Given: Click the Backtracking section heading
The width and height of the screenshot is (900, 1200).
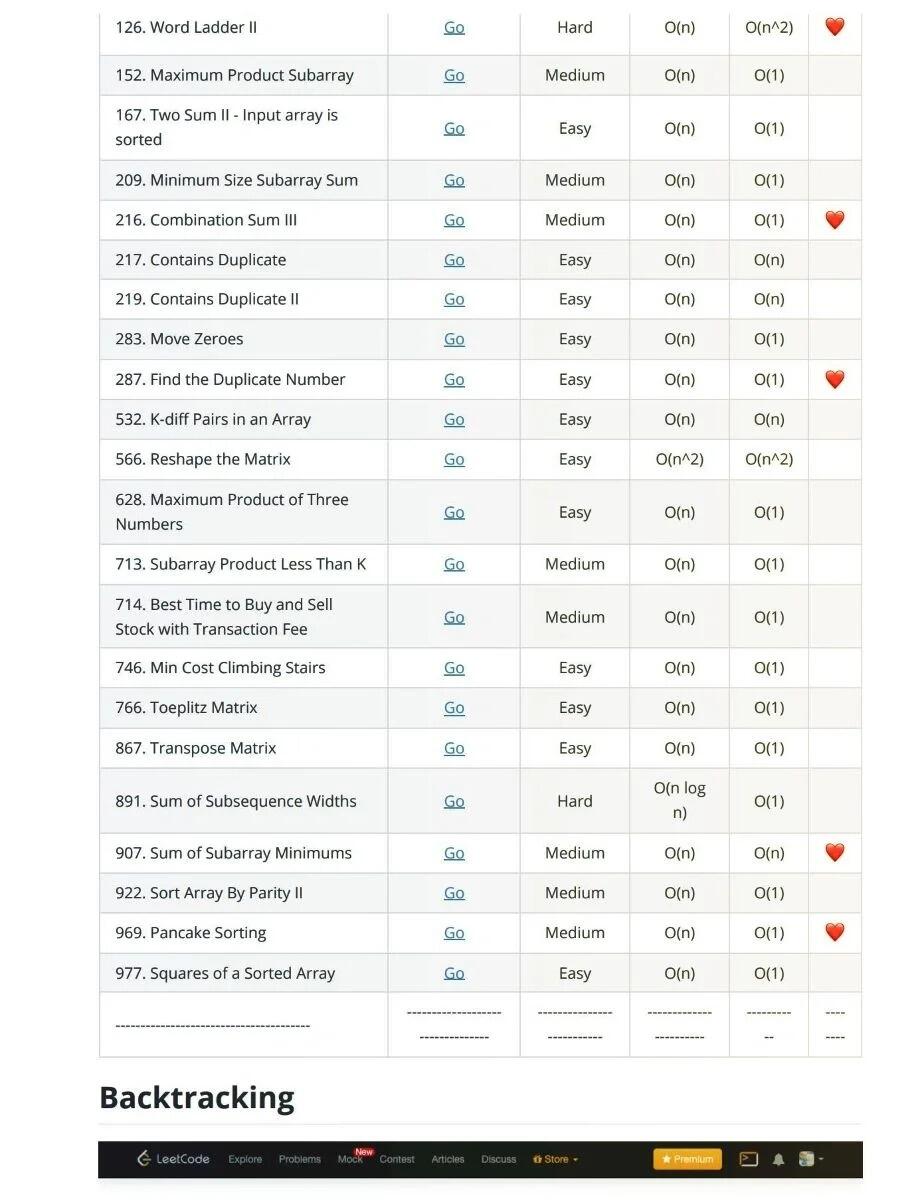Looking at the screenshot, I should [197, 1097].
